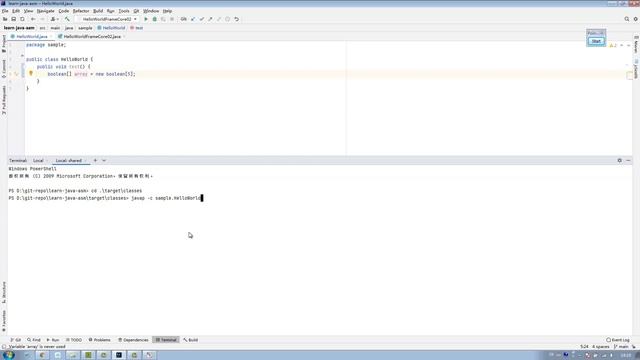Open the Refactor menu

pyautogui.click(x=81, y=11)
